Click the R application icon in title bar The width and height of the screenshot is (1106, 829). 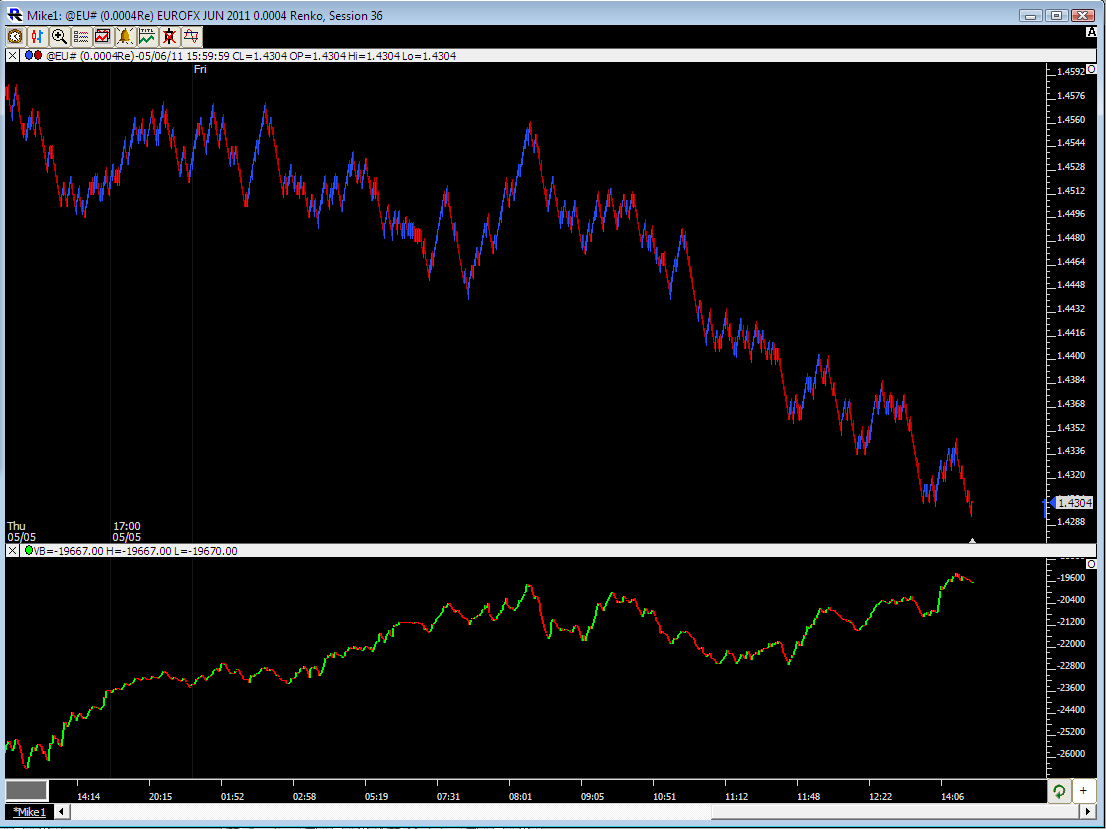point(14,15)
